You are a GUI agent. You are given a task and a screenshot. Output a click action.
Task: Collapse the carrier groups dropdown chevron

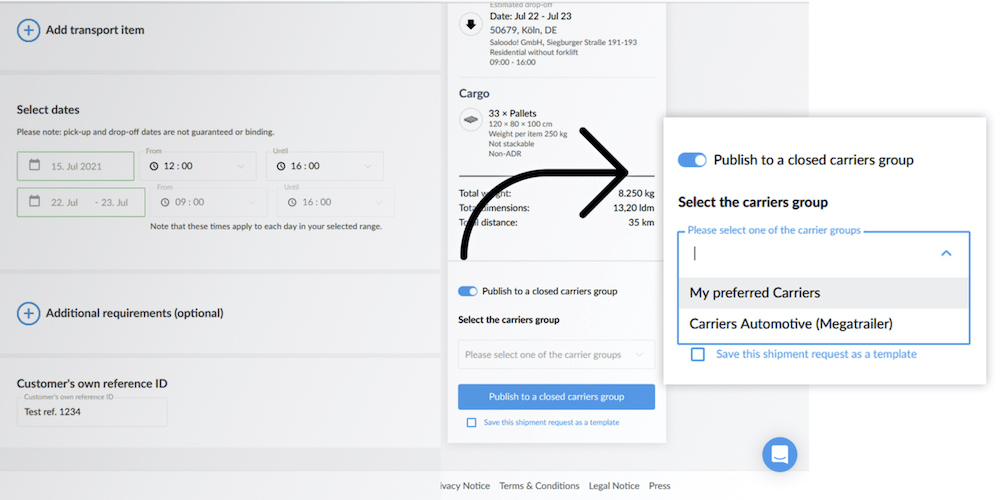(x=946, y=254)
